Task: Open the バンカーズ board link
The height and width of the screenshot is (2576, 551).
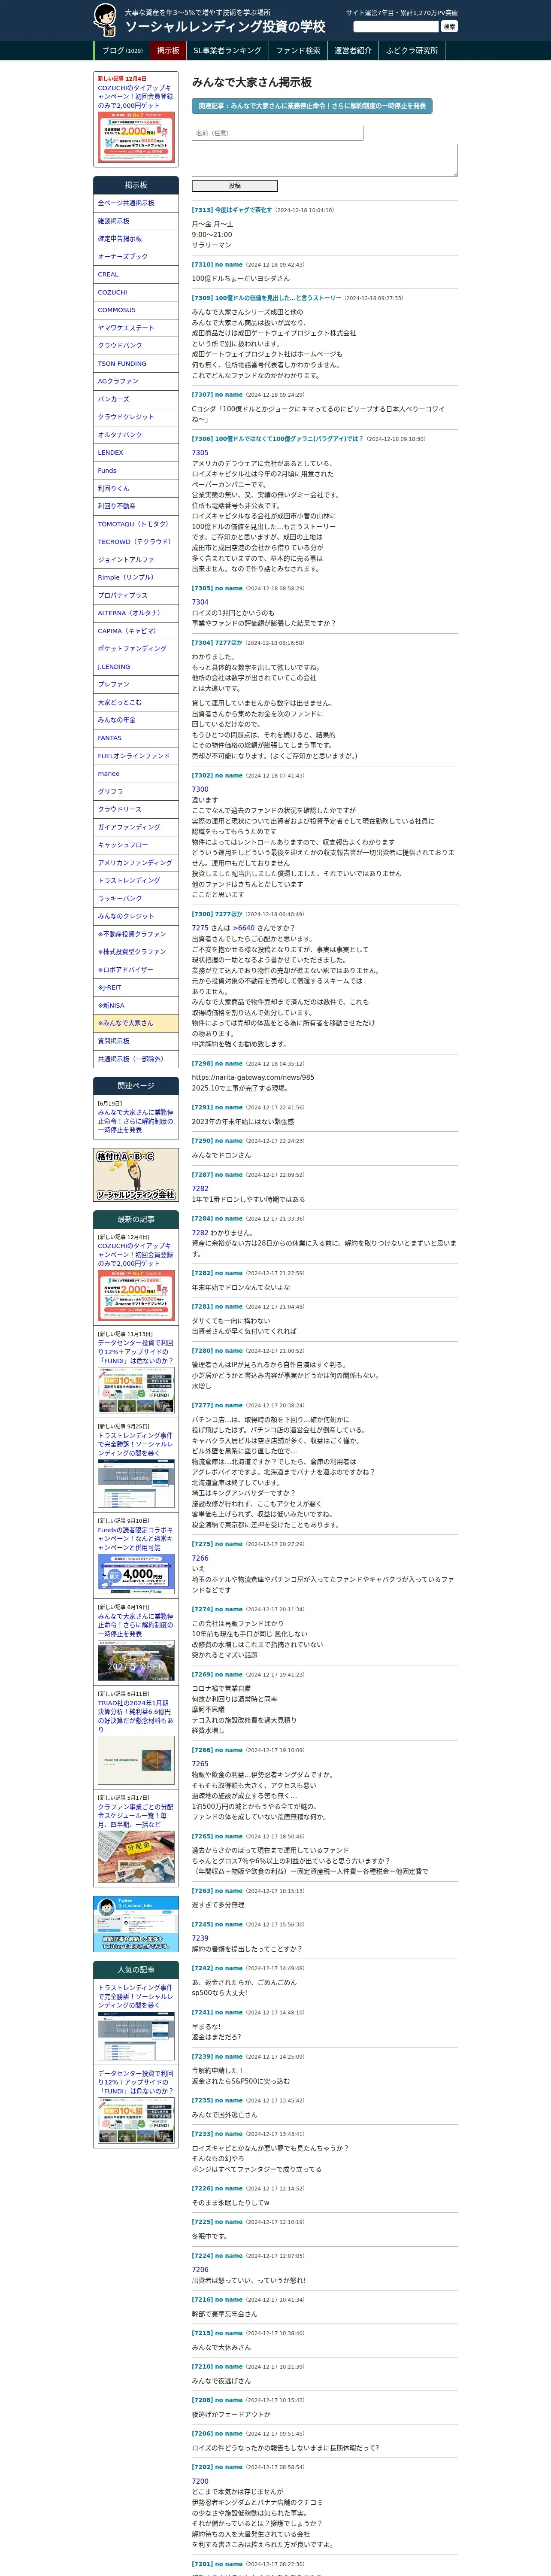Action: tap(136, 399)
